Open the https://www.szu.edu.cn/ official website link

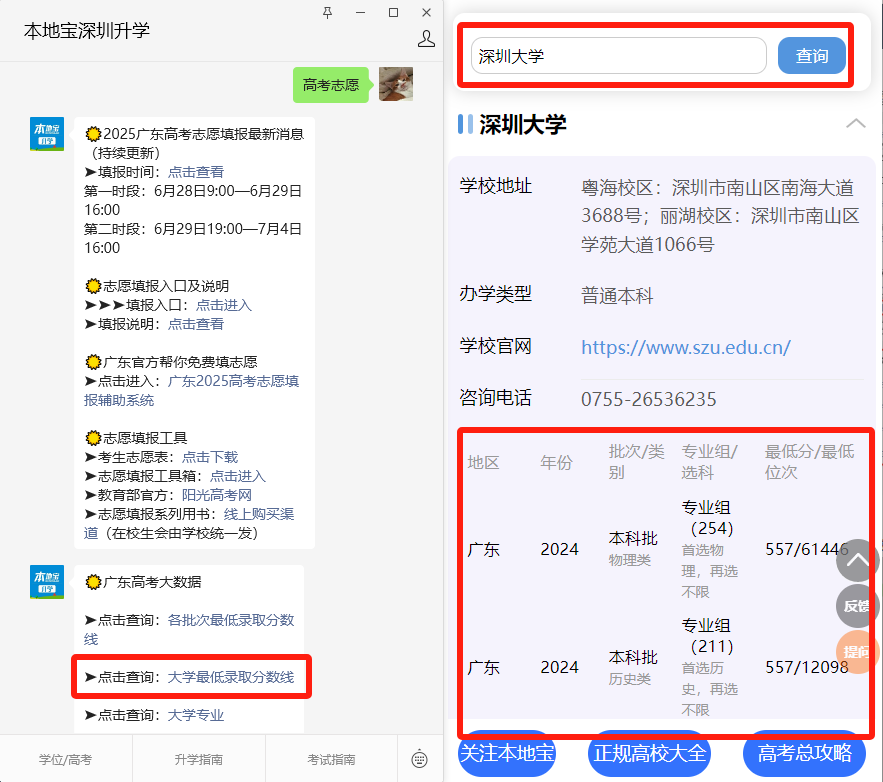(685, 347)
